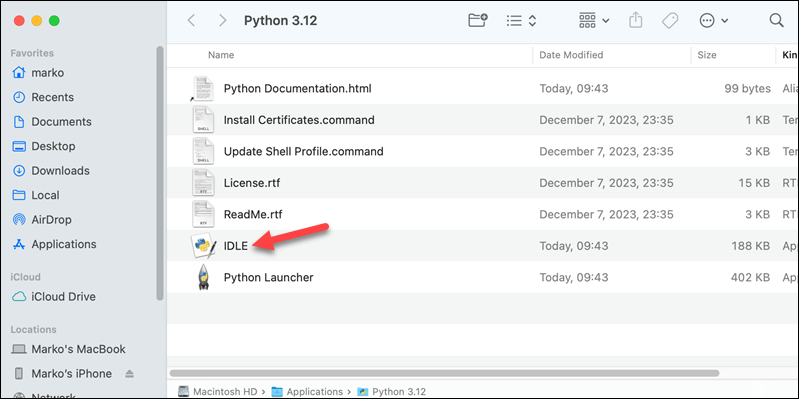Click the Locations sidebar section heading
Screen dimensions: 799x399
(33, 329)
